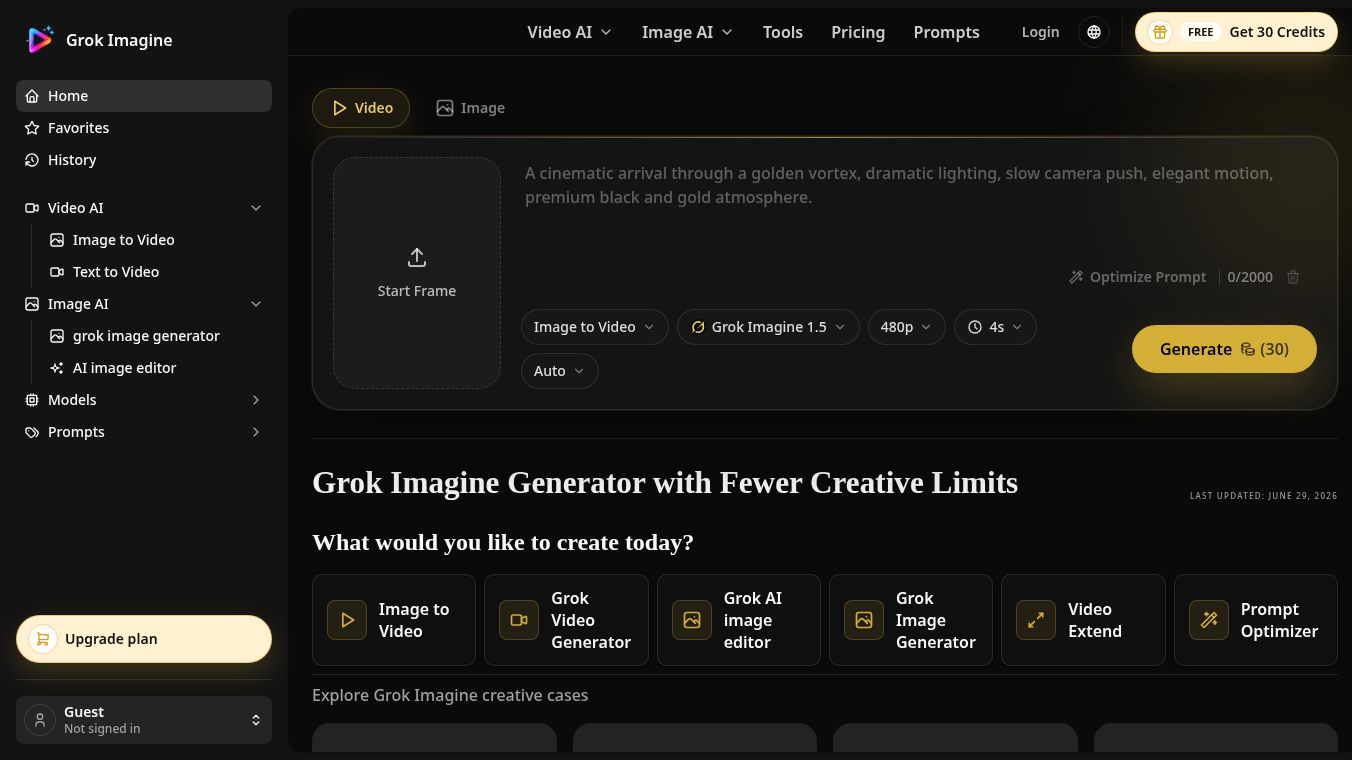1352x760 pixels.
Task: Switch to the Video tab
Action: tap(361, 108)
